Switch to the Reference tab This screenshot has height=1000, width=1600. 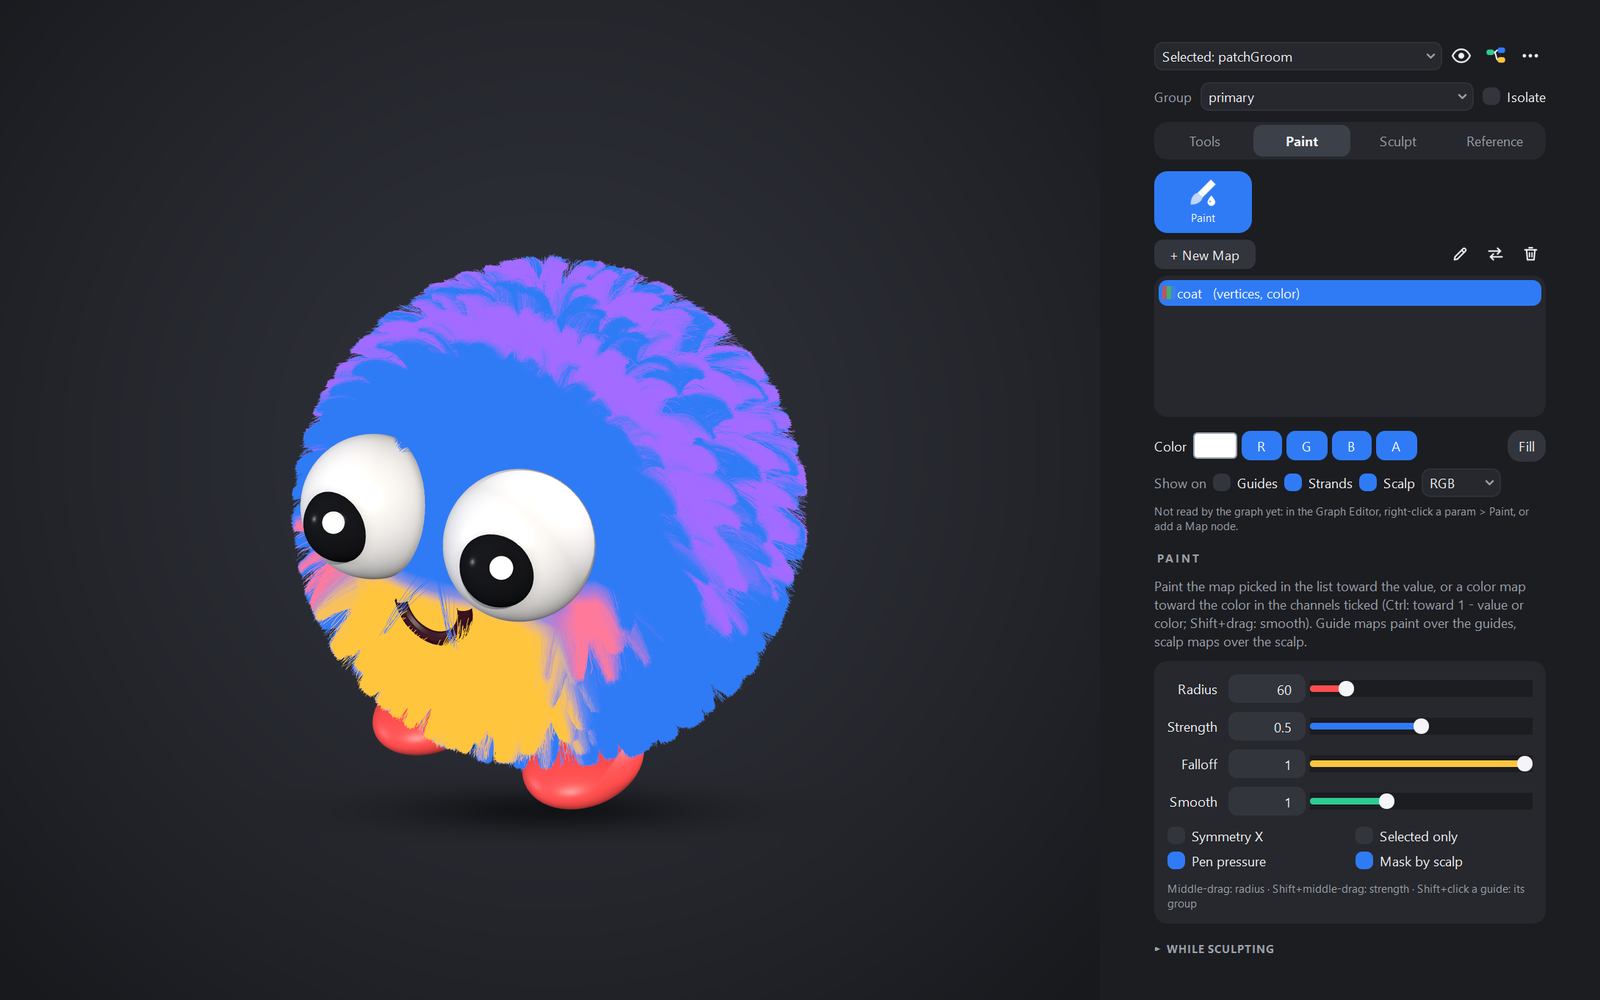click(1494, 141)
